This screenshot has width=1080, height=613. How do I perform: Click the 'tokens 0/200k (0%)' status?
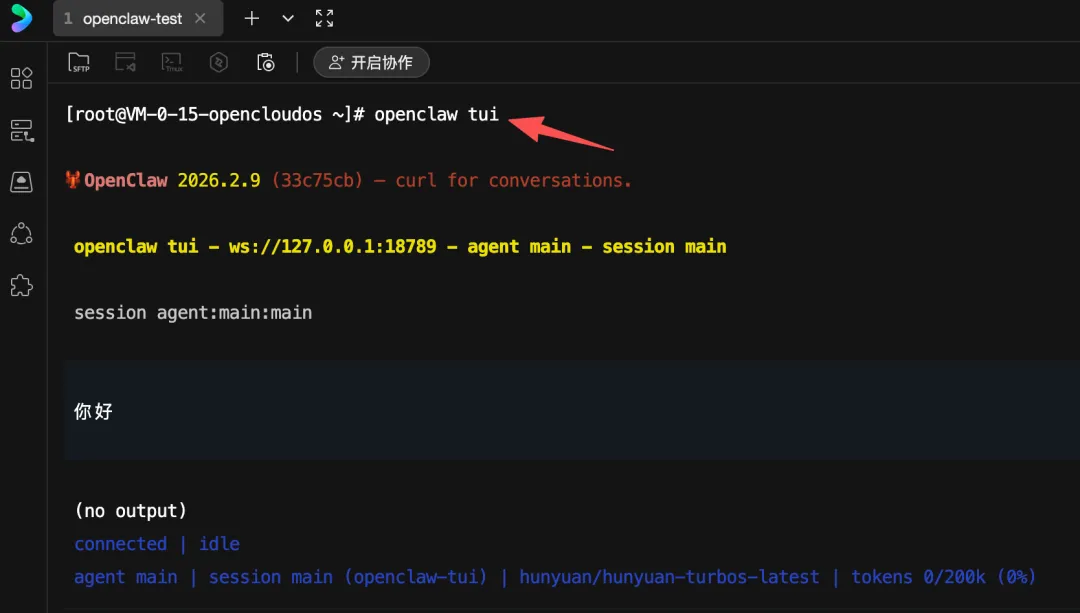click(x=944, y=577)
